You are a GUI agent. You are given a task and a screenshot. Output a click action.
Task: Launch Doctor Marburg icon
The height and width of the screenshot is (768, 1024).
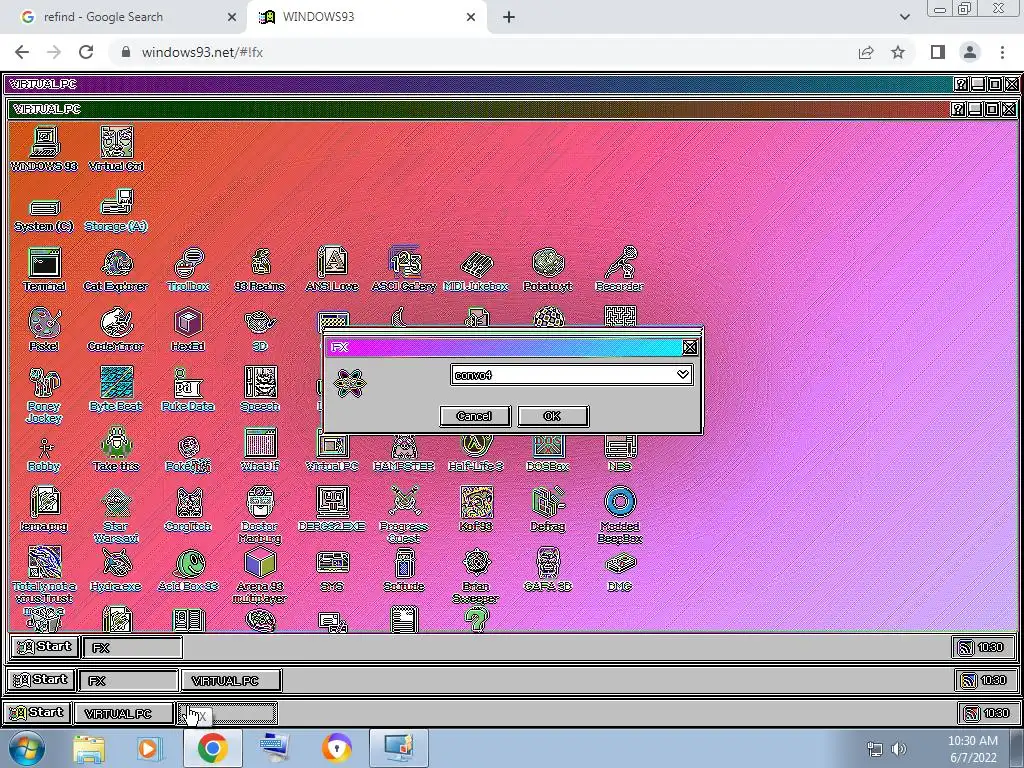[260, 515]
